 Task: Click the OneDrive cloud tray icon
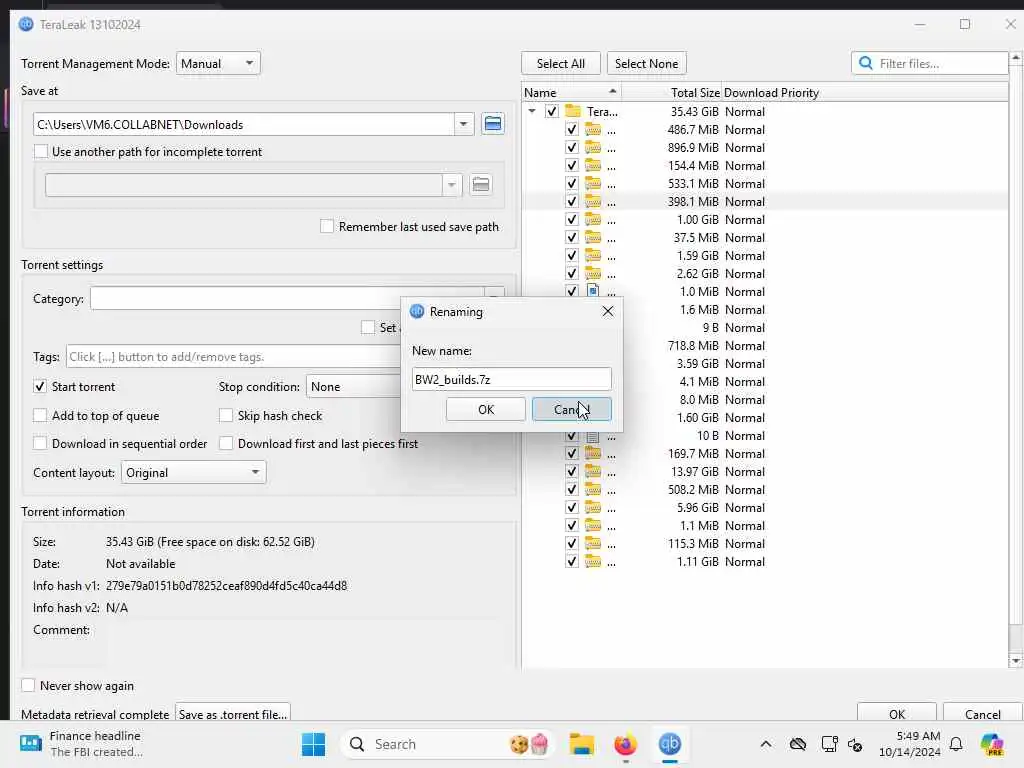(797, 744)
